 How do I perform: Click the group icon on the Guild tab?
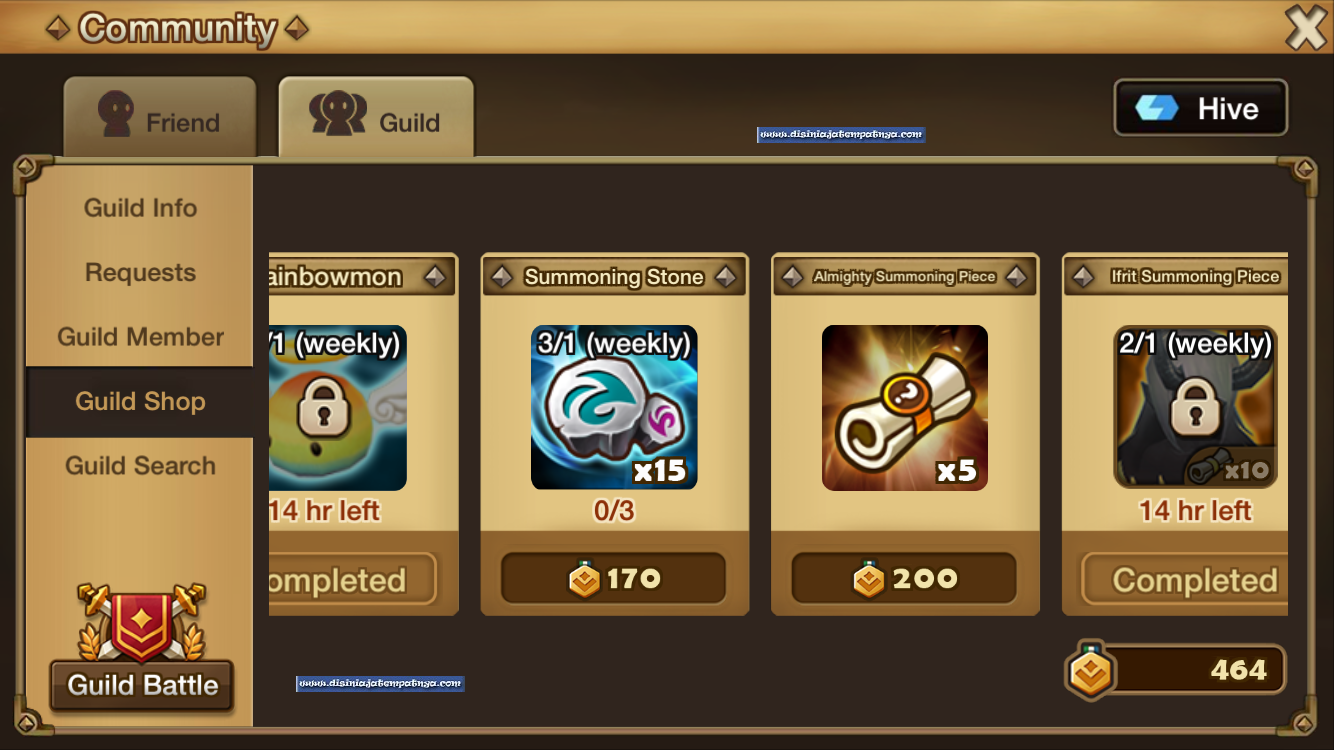pos(338,114)
